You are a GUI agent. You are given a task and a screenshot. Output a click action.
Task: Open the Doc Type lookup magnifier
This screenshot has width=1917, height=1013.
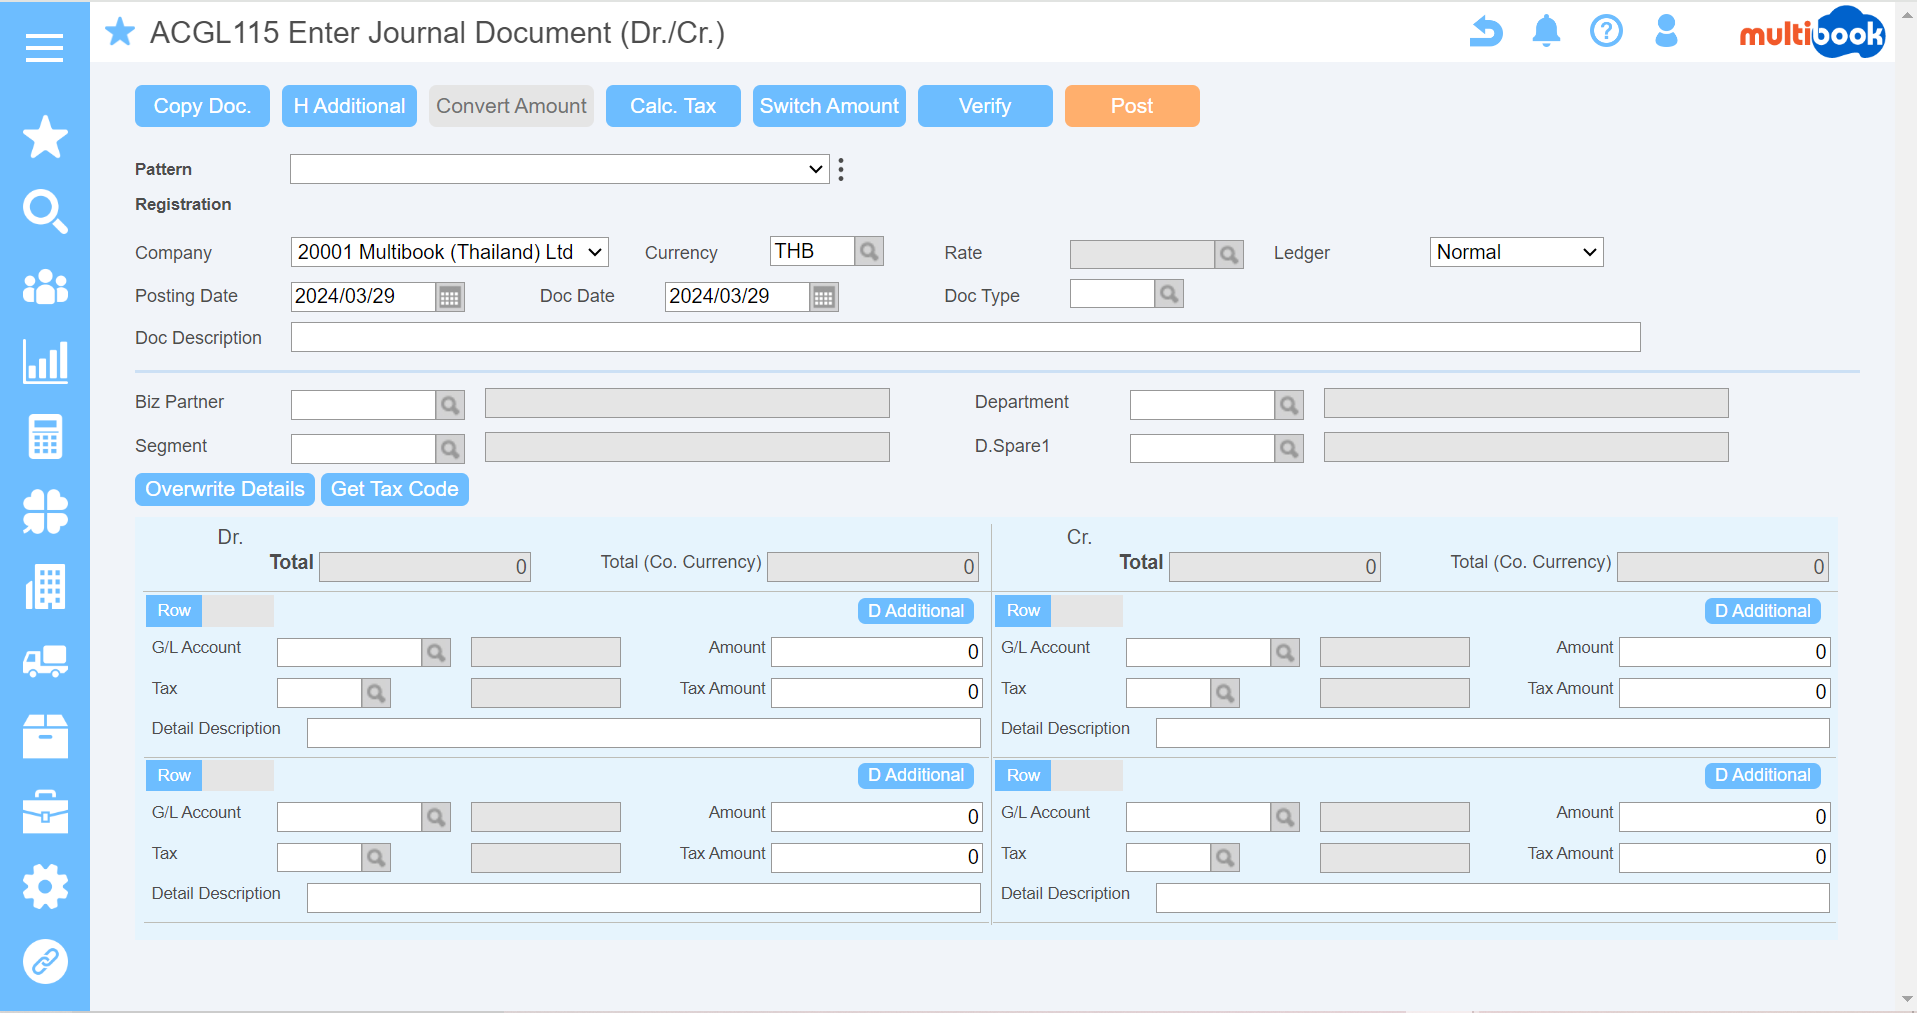click(x=1169, y=294)
